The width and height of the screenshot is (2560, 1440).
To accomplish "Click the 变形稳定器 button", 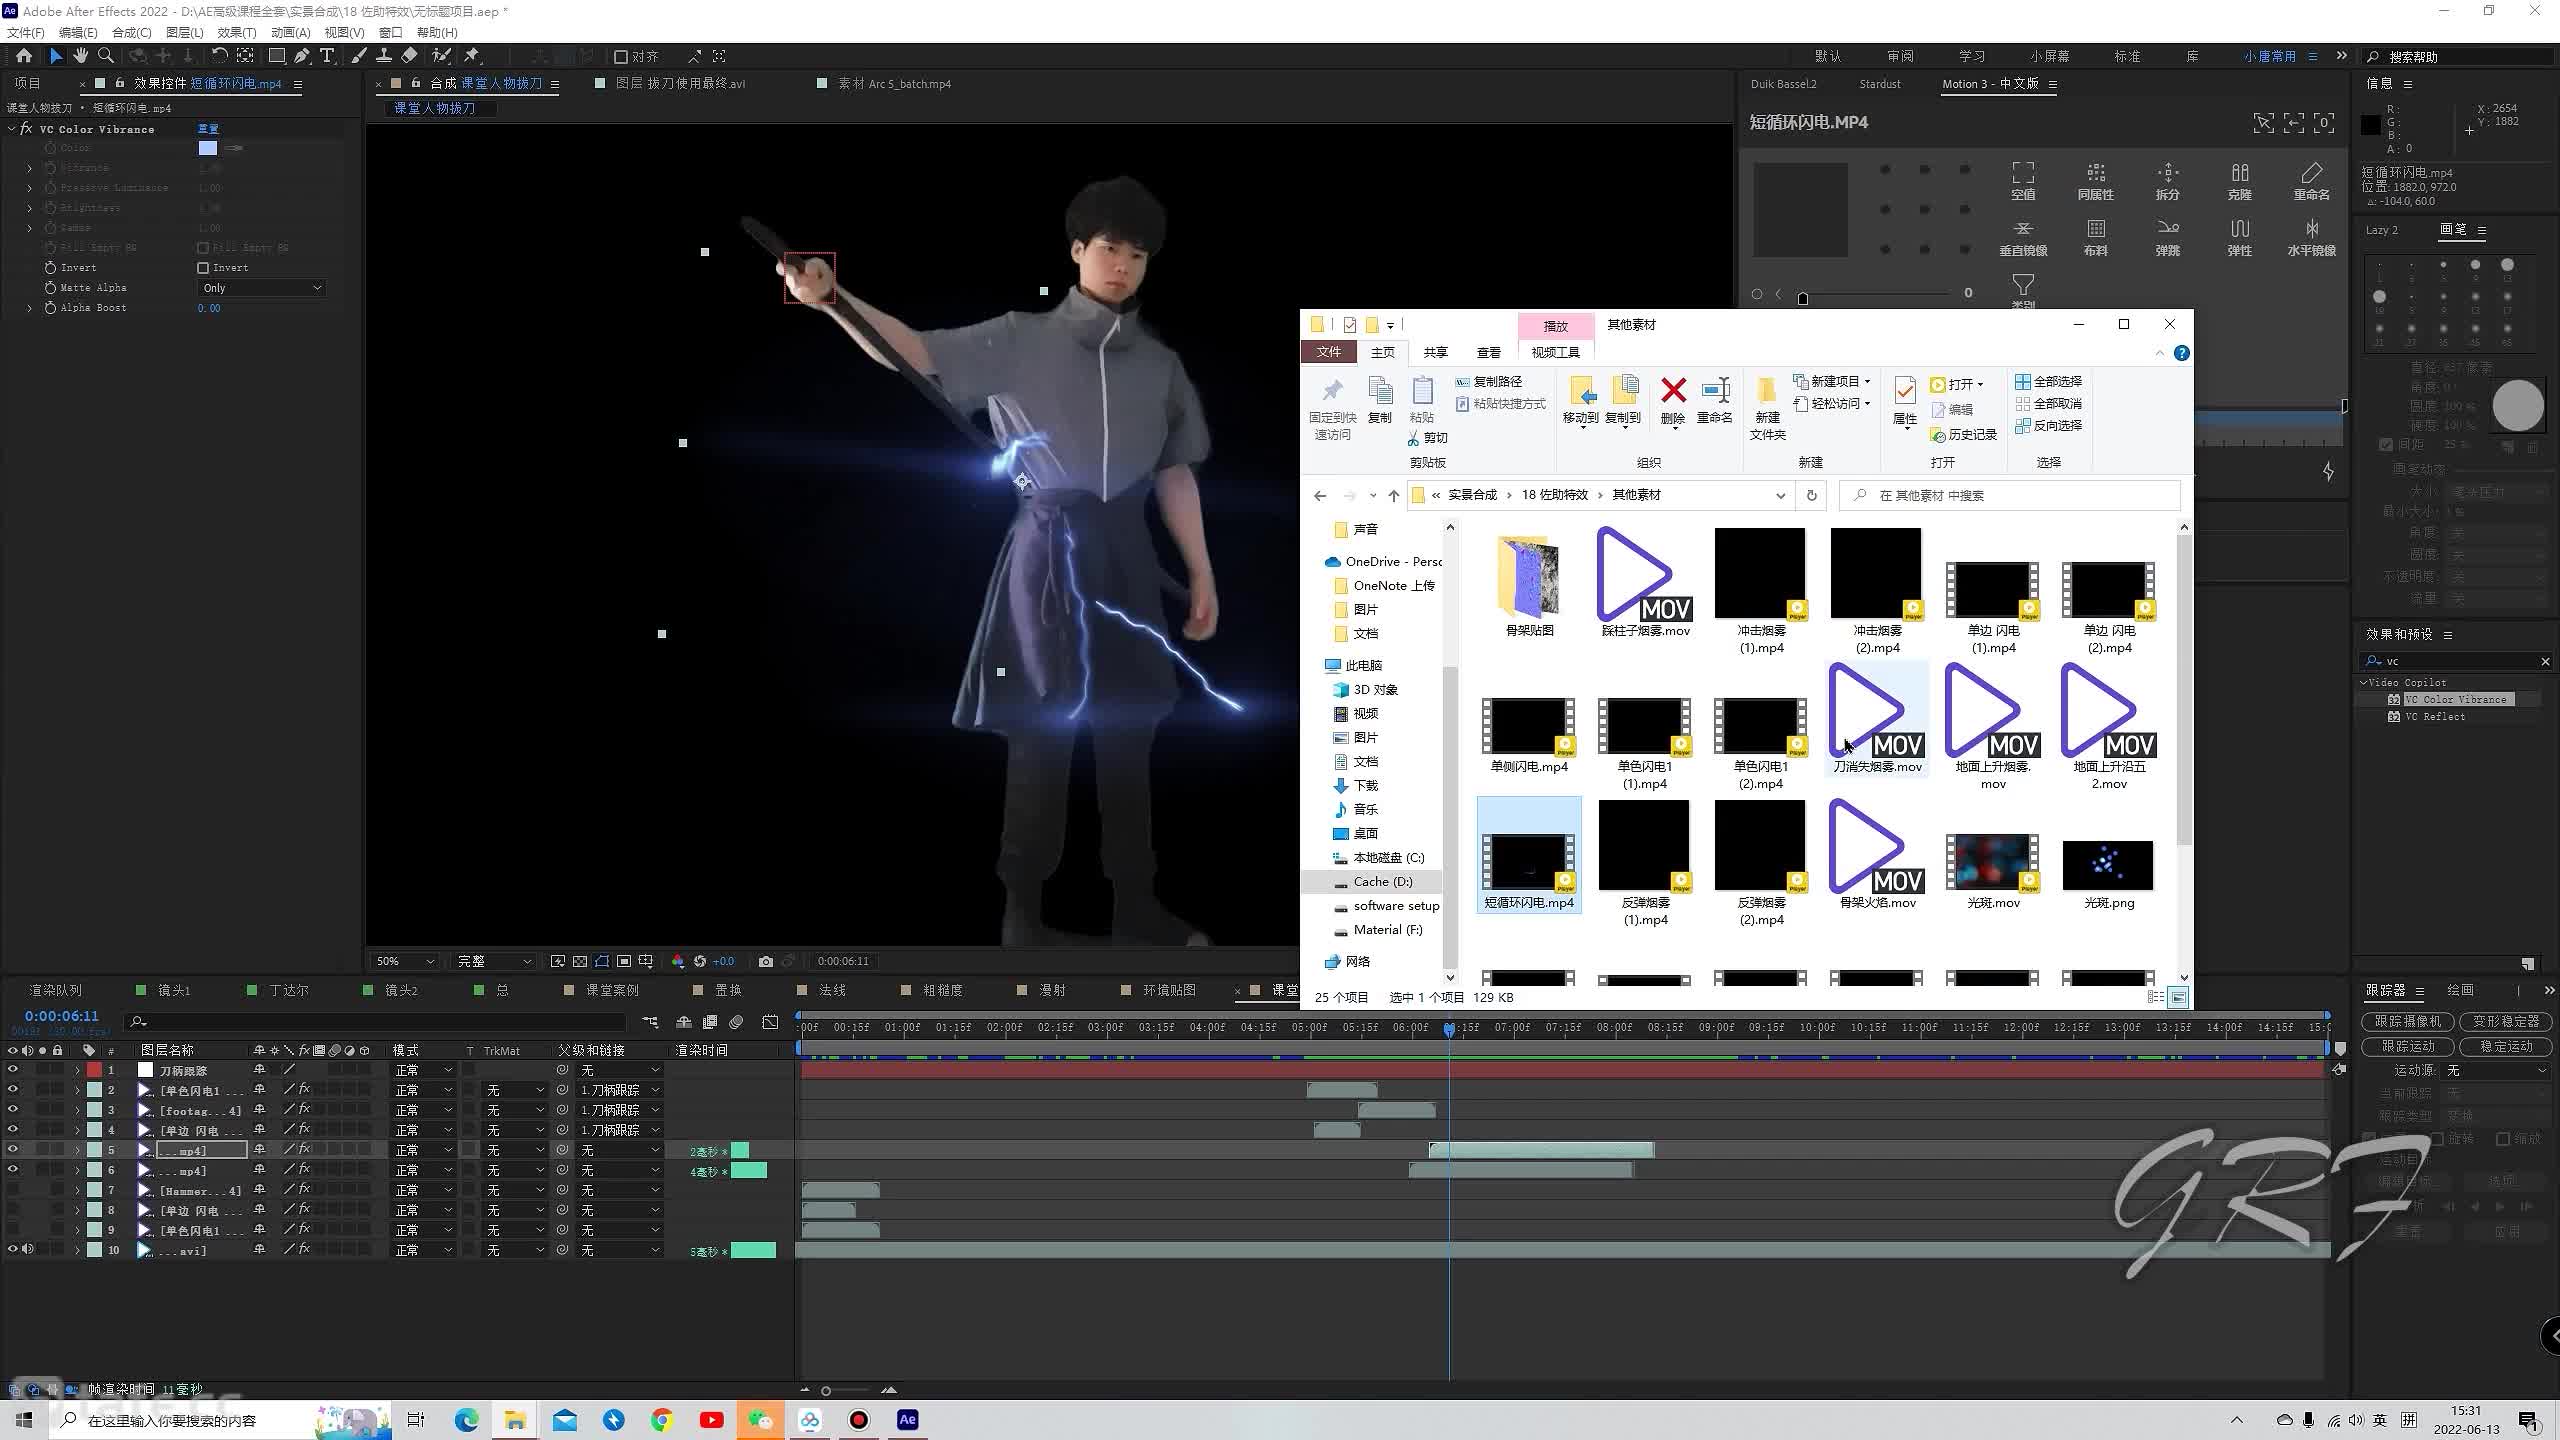I will click(2506, 1021).
